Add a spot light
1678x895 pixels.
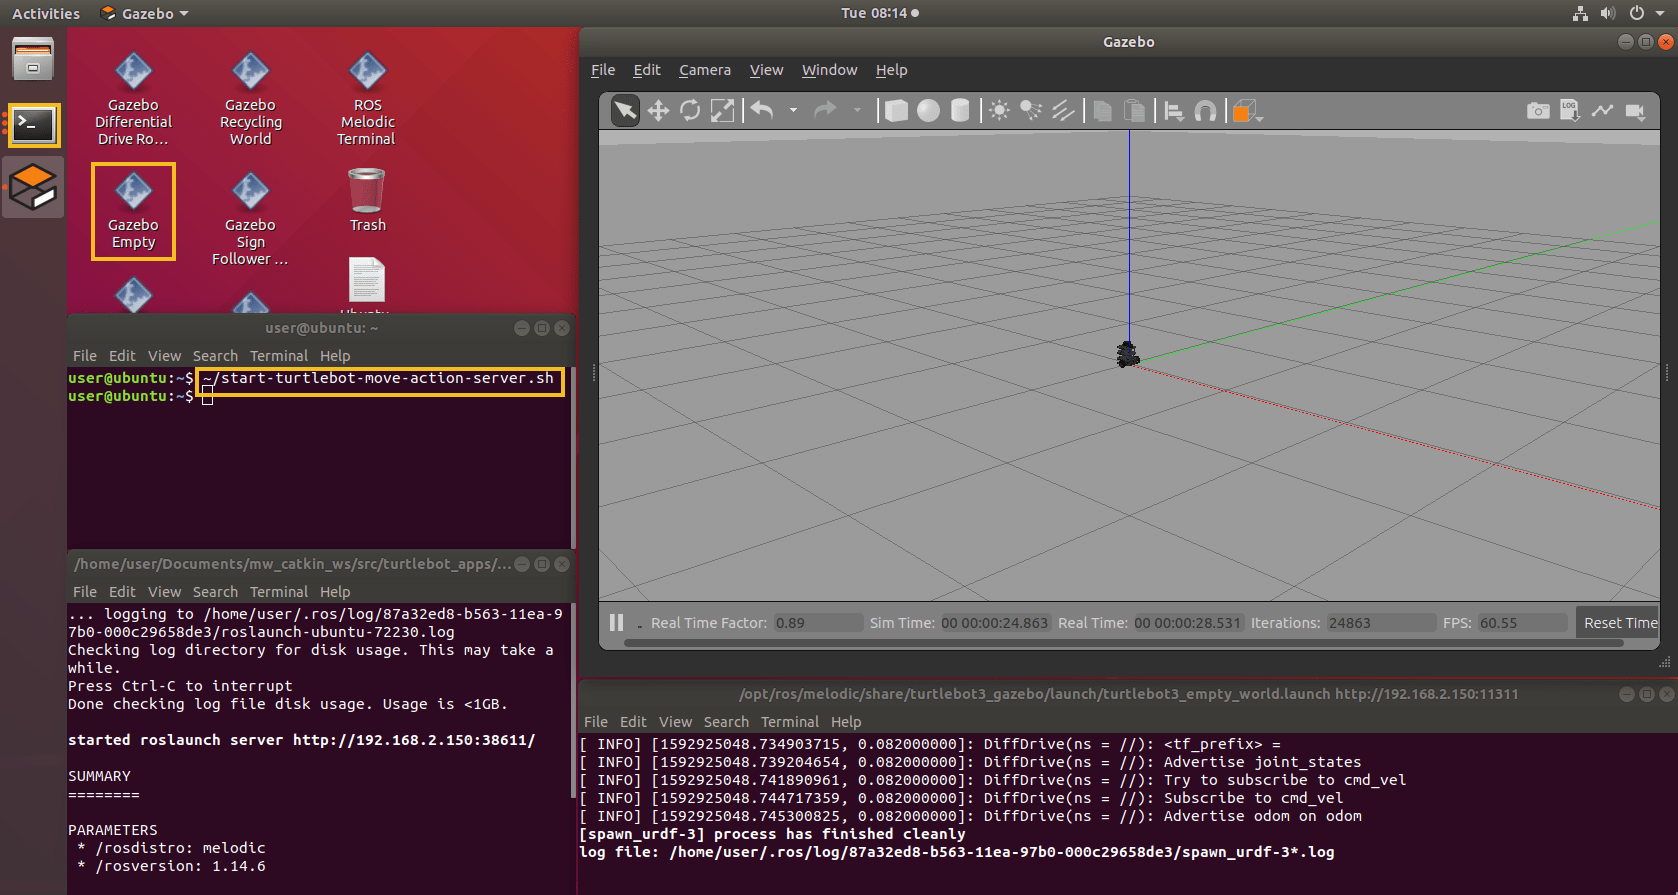(1031, 110)
